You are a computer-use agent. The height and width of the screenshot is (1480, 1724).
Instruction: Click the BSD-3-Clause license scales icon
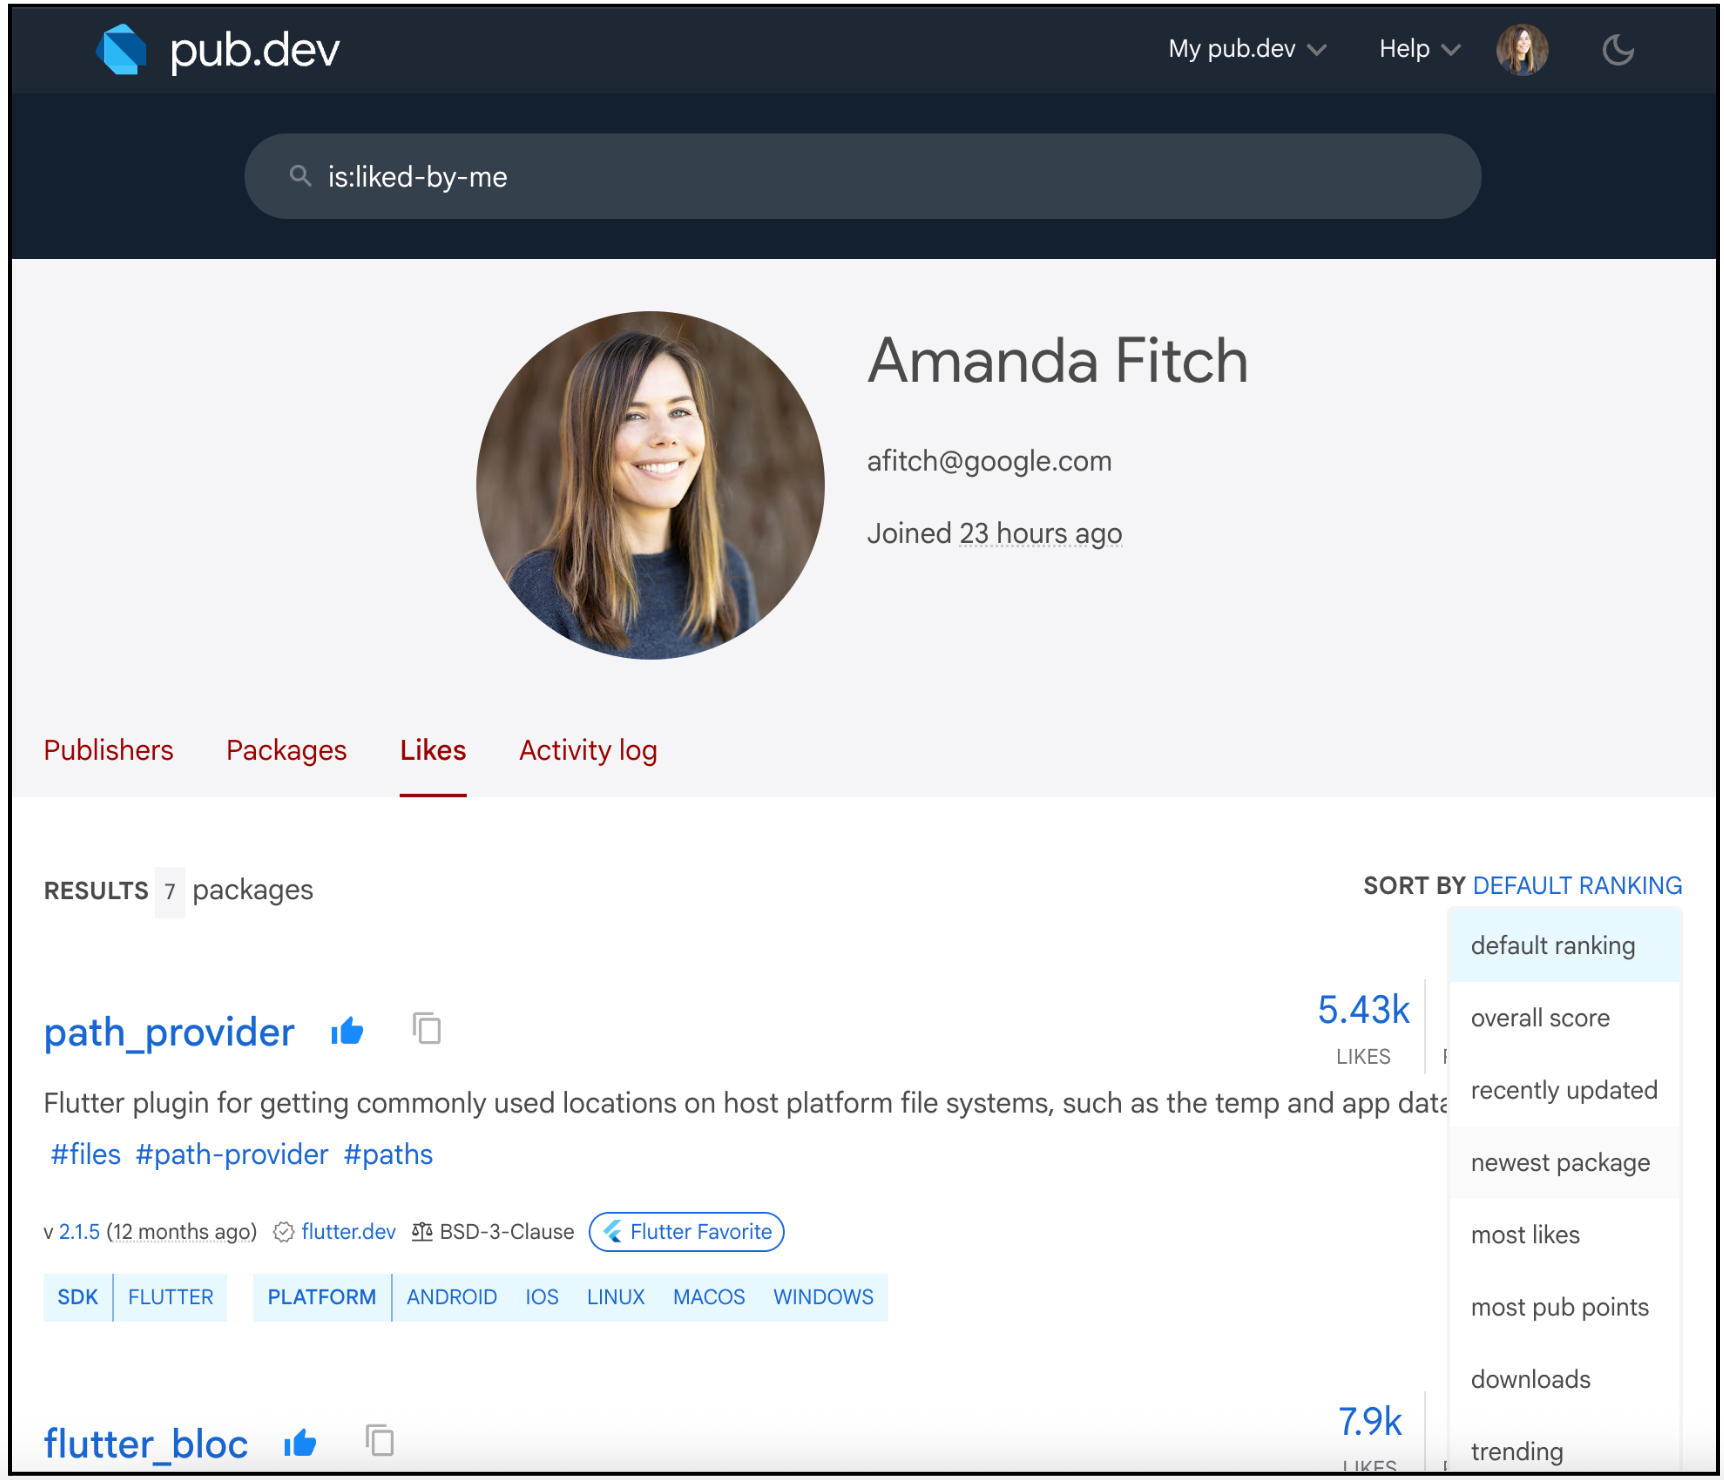coord(423,1232)
